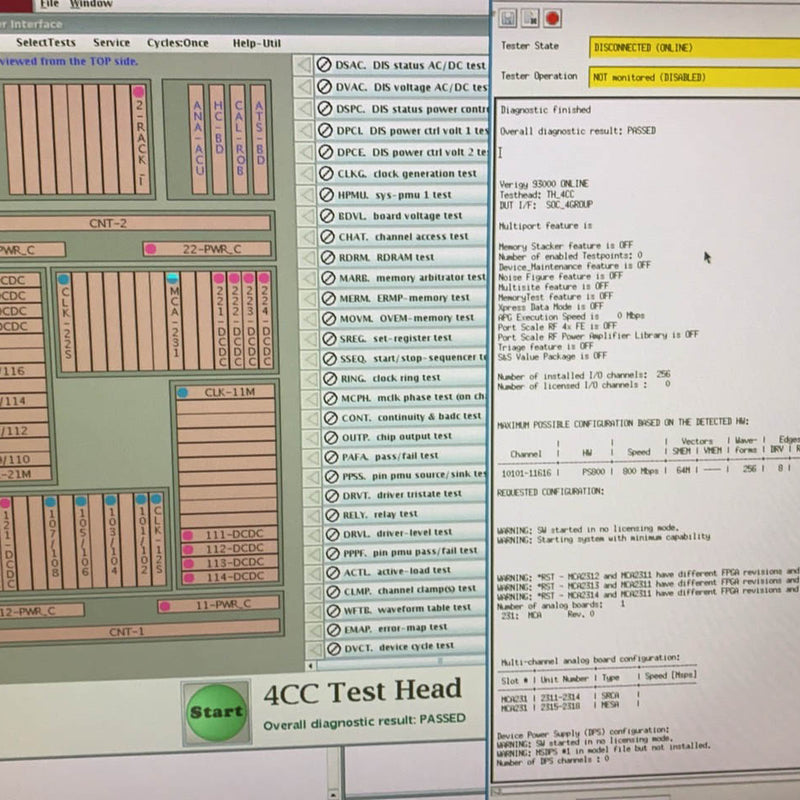Toggle the ACTL active-load test selection circle
This screenshot has height=800, width=800.
point(333,572)
